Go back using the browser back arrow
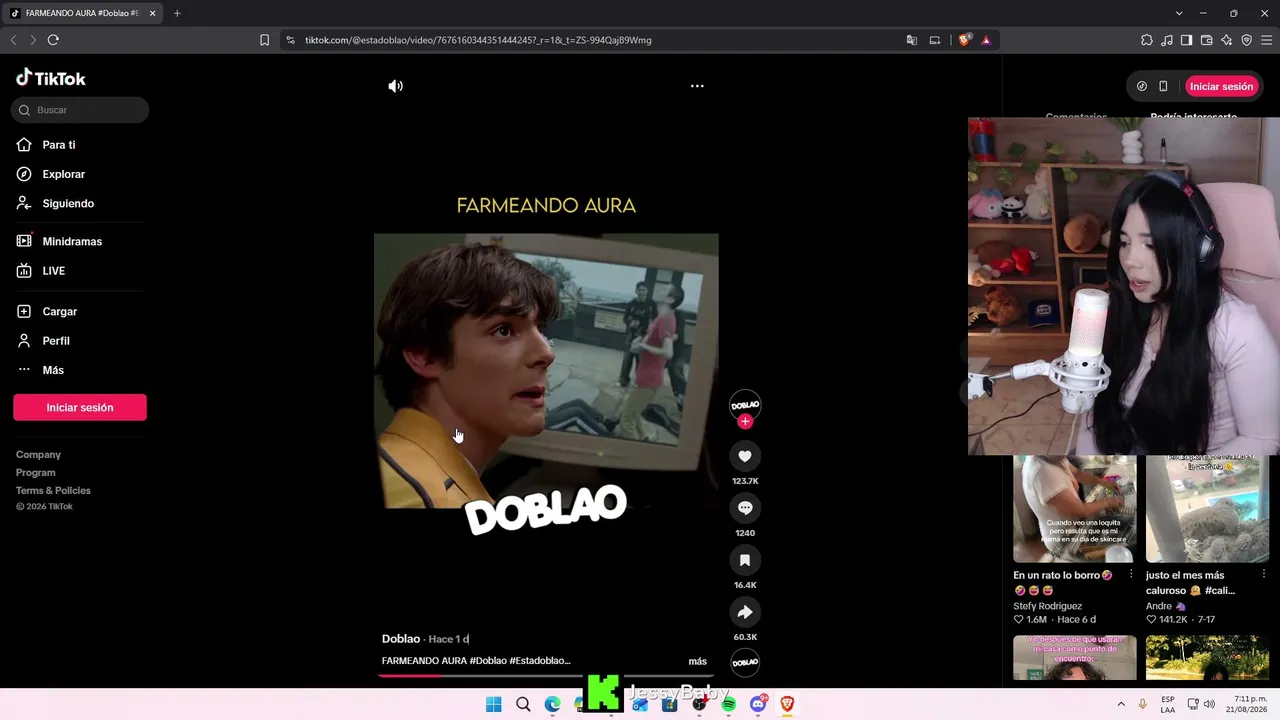The width and height of the screenshot is (1280, 720). 13,40
